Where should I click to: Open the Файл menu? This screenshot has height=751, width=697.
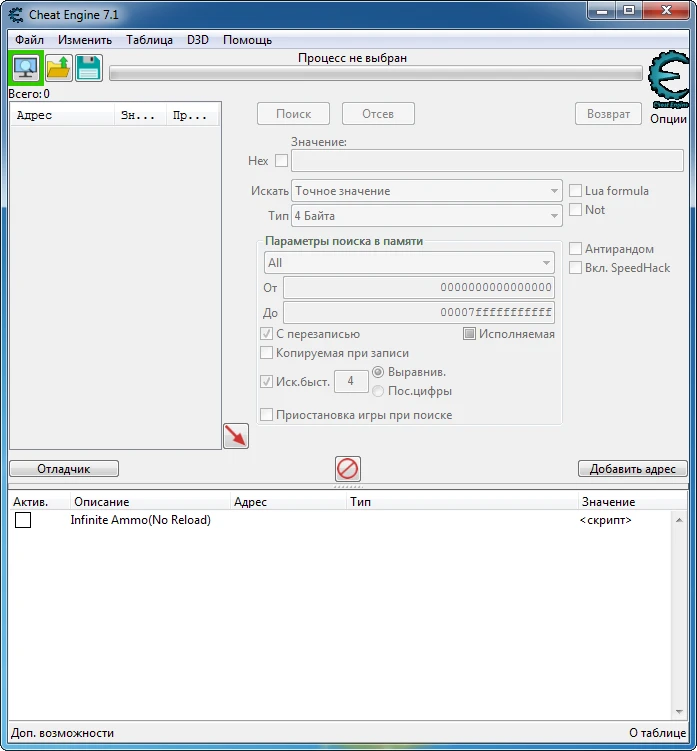coord(29,40)
